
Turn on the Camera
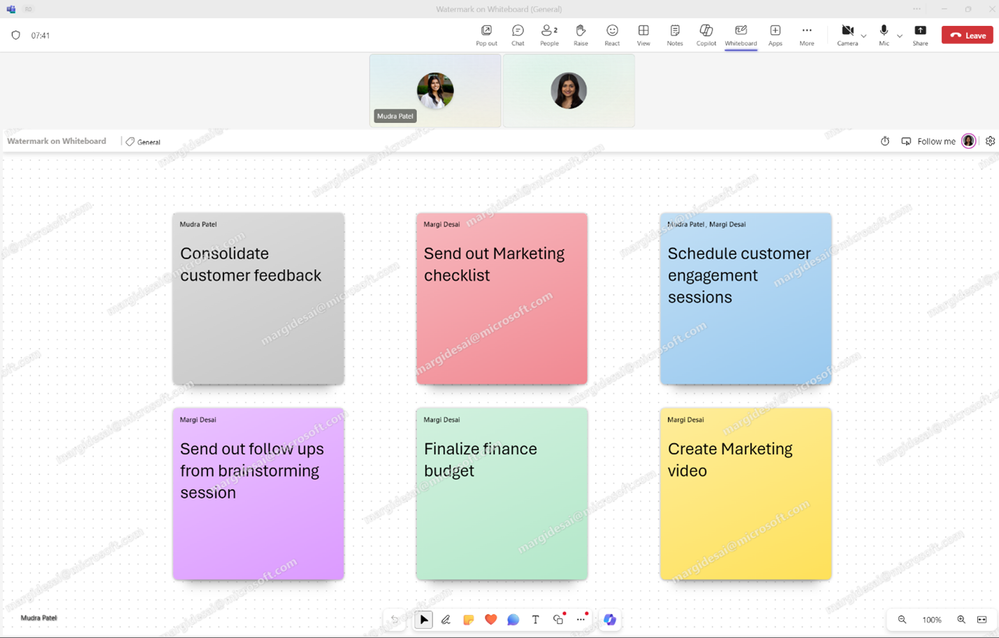(847, 35)
